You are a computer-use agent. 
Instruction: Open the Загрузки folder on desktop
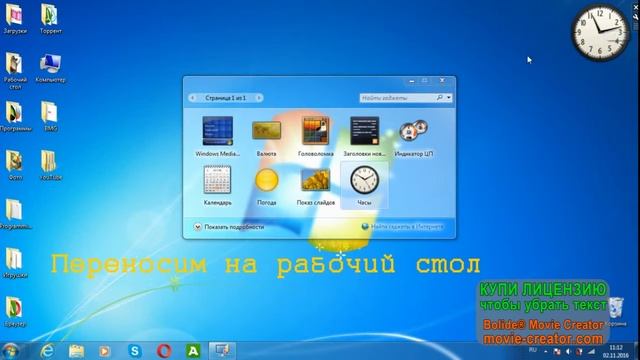coord(15,19)
